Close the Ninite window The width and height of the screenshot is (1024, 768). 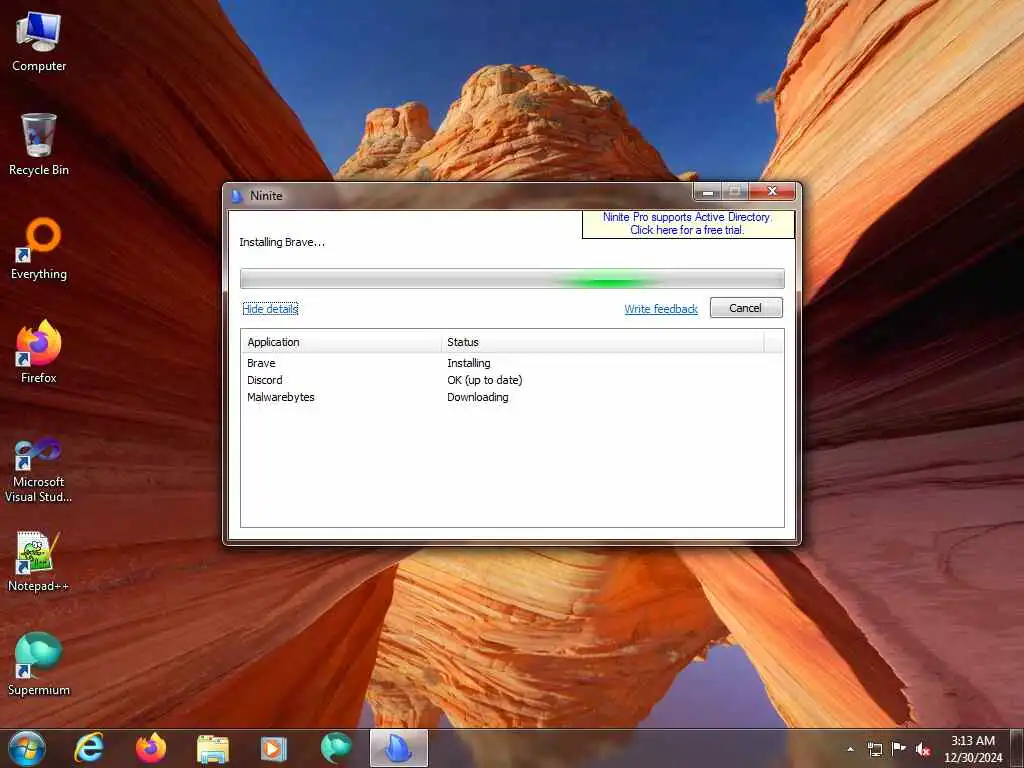click(x=772, y=191)
